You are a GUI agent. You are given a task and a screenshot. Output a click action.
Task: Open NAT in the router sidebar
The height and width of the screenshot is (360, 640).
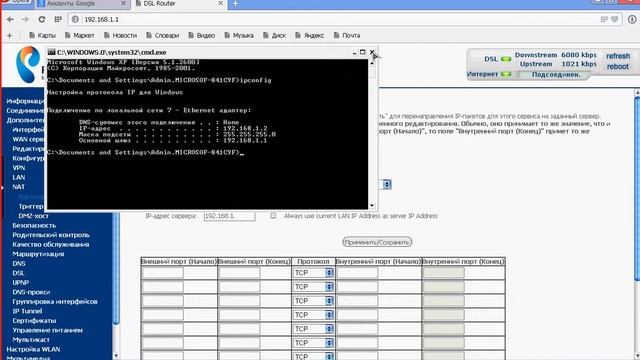coord(19,187)
